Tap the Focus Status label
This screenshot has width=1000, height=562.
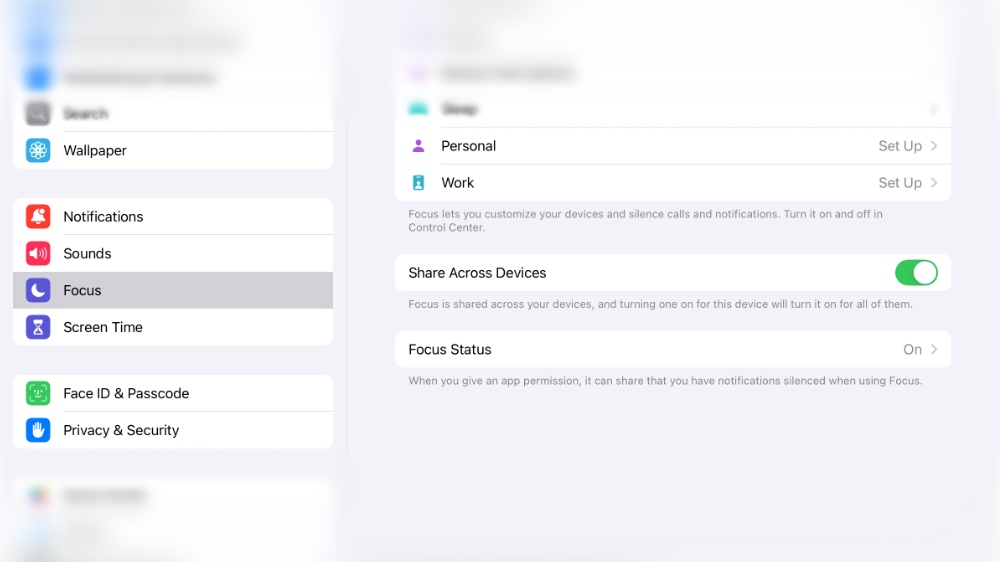click(x=450, y=350)
